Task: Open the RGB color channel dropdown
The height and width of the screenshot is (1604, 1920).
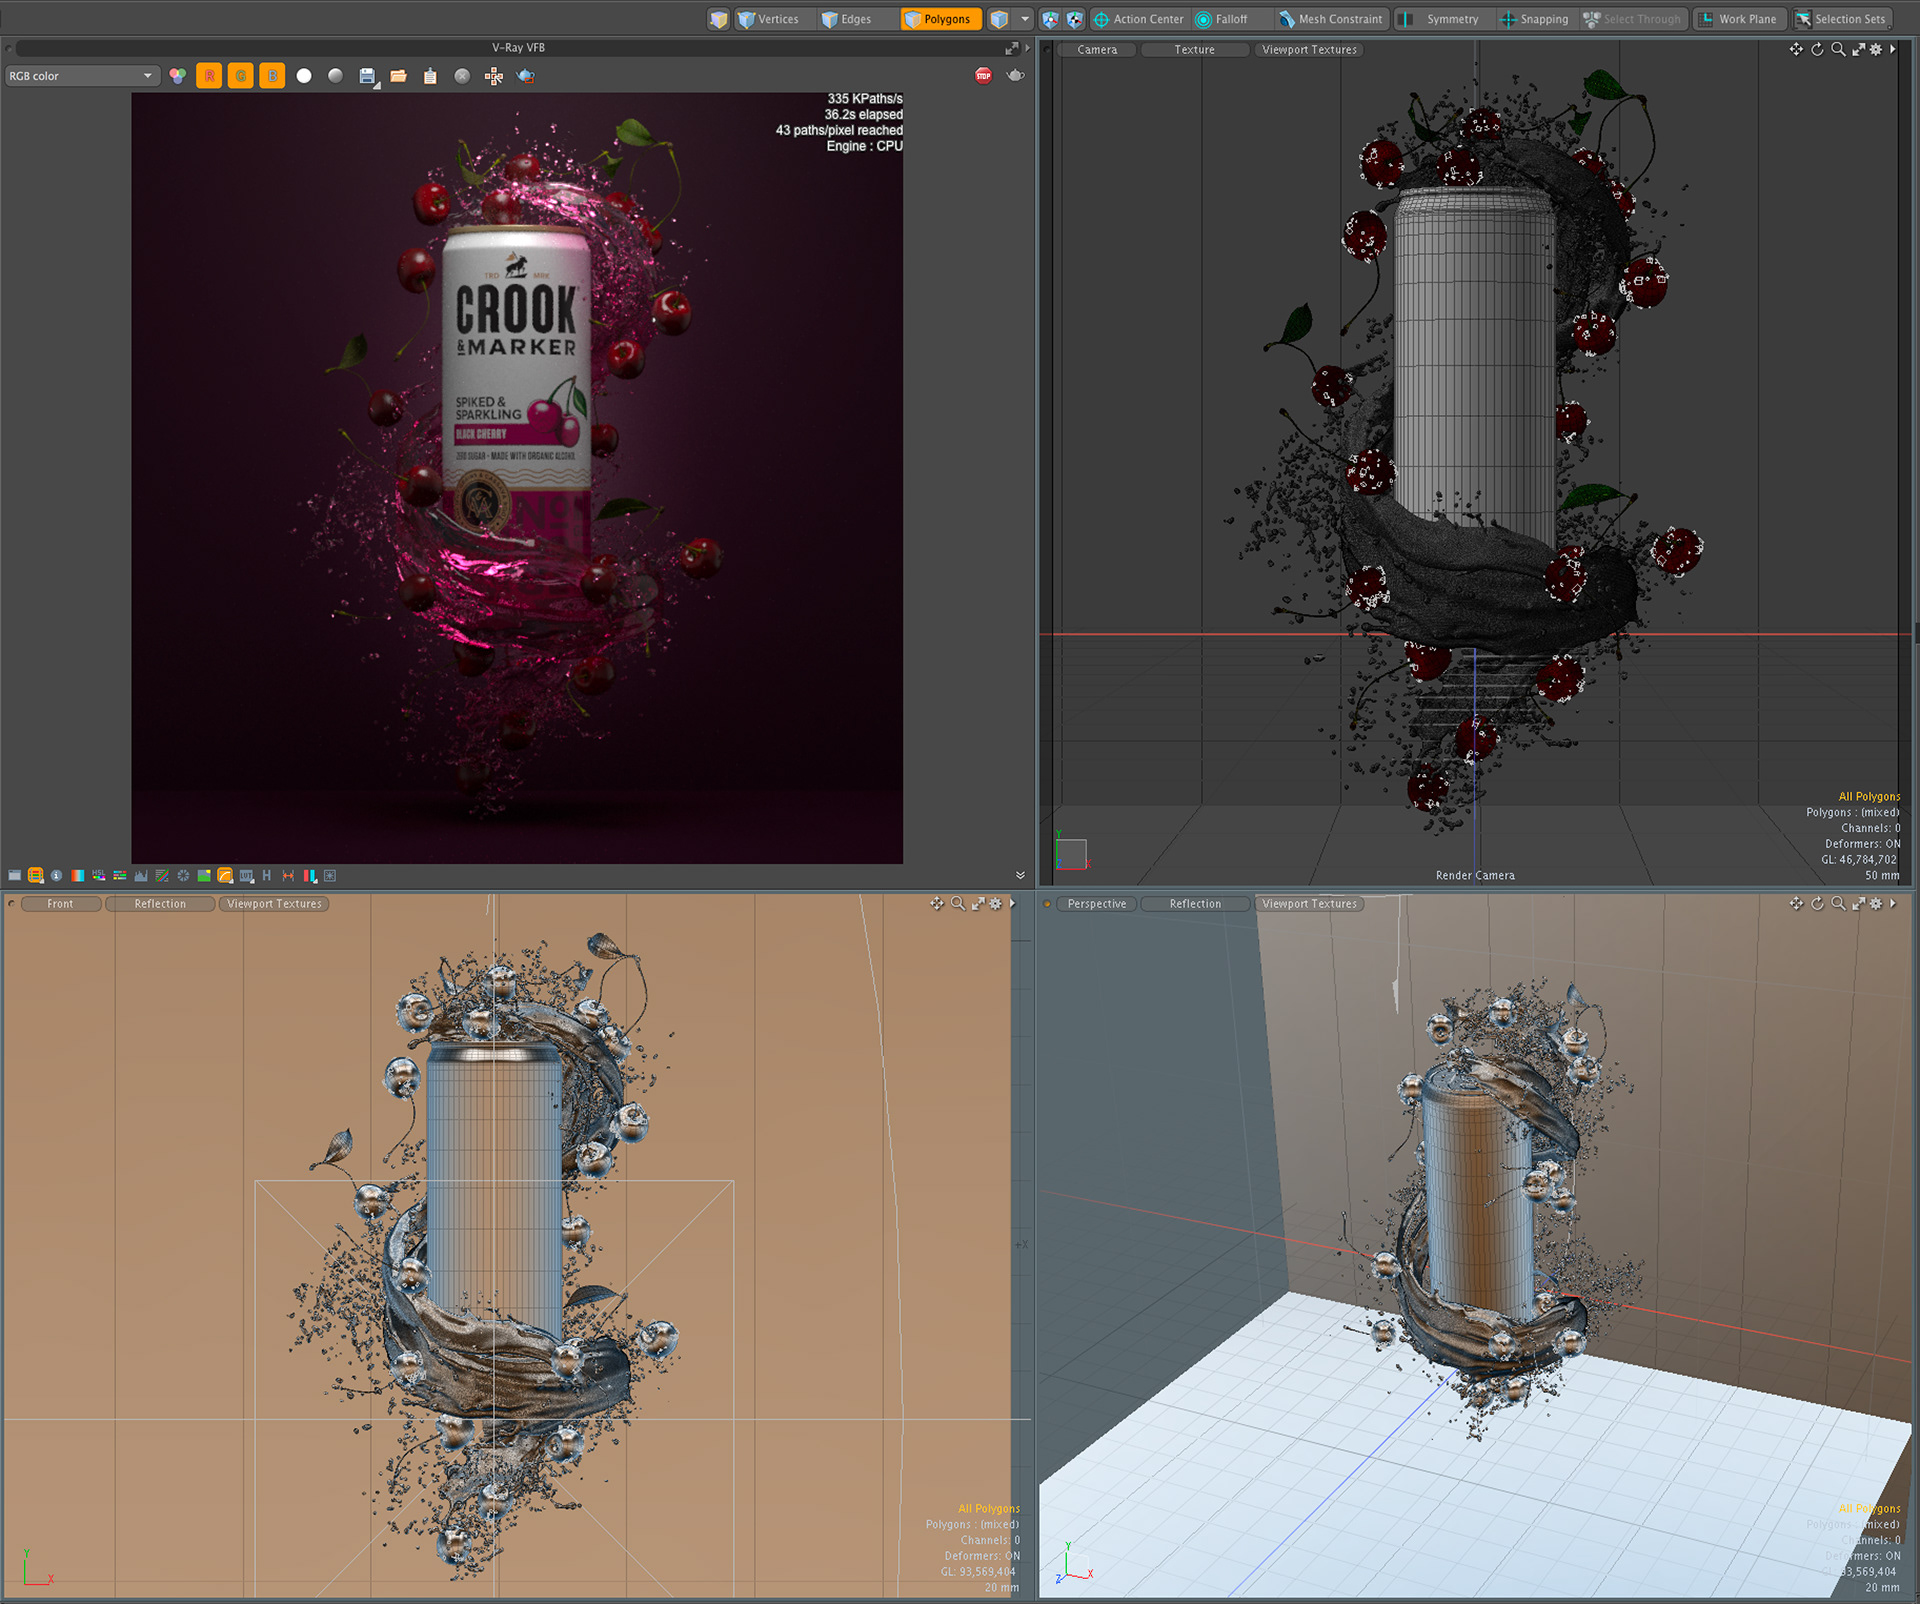Action: click(82, 76)
